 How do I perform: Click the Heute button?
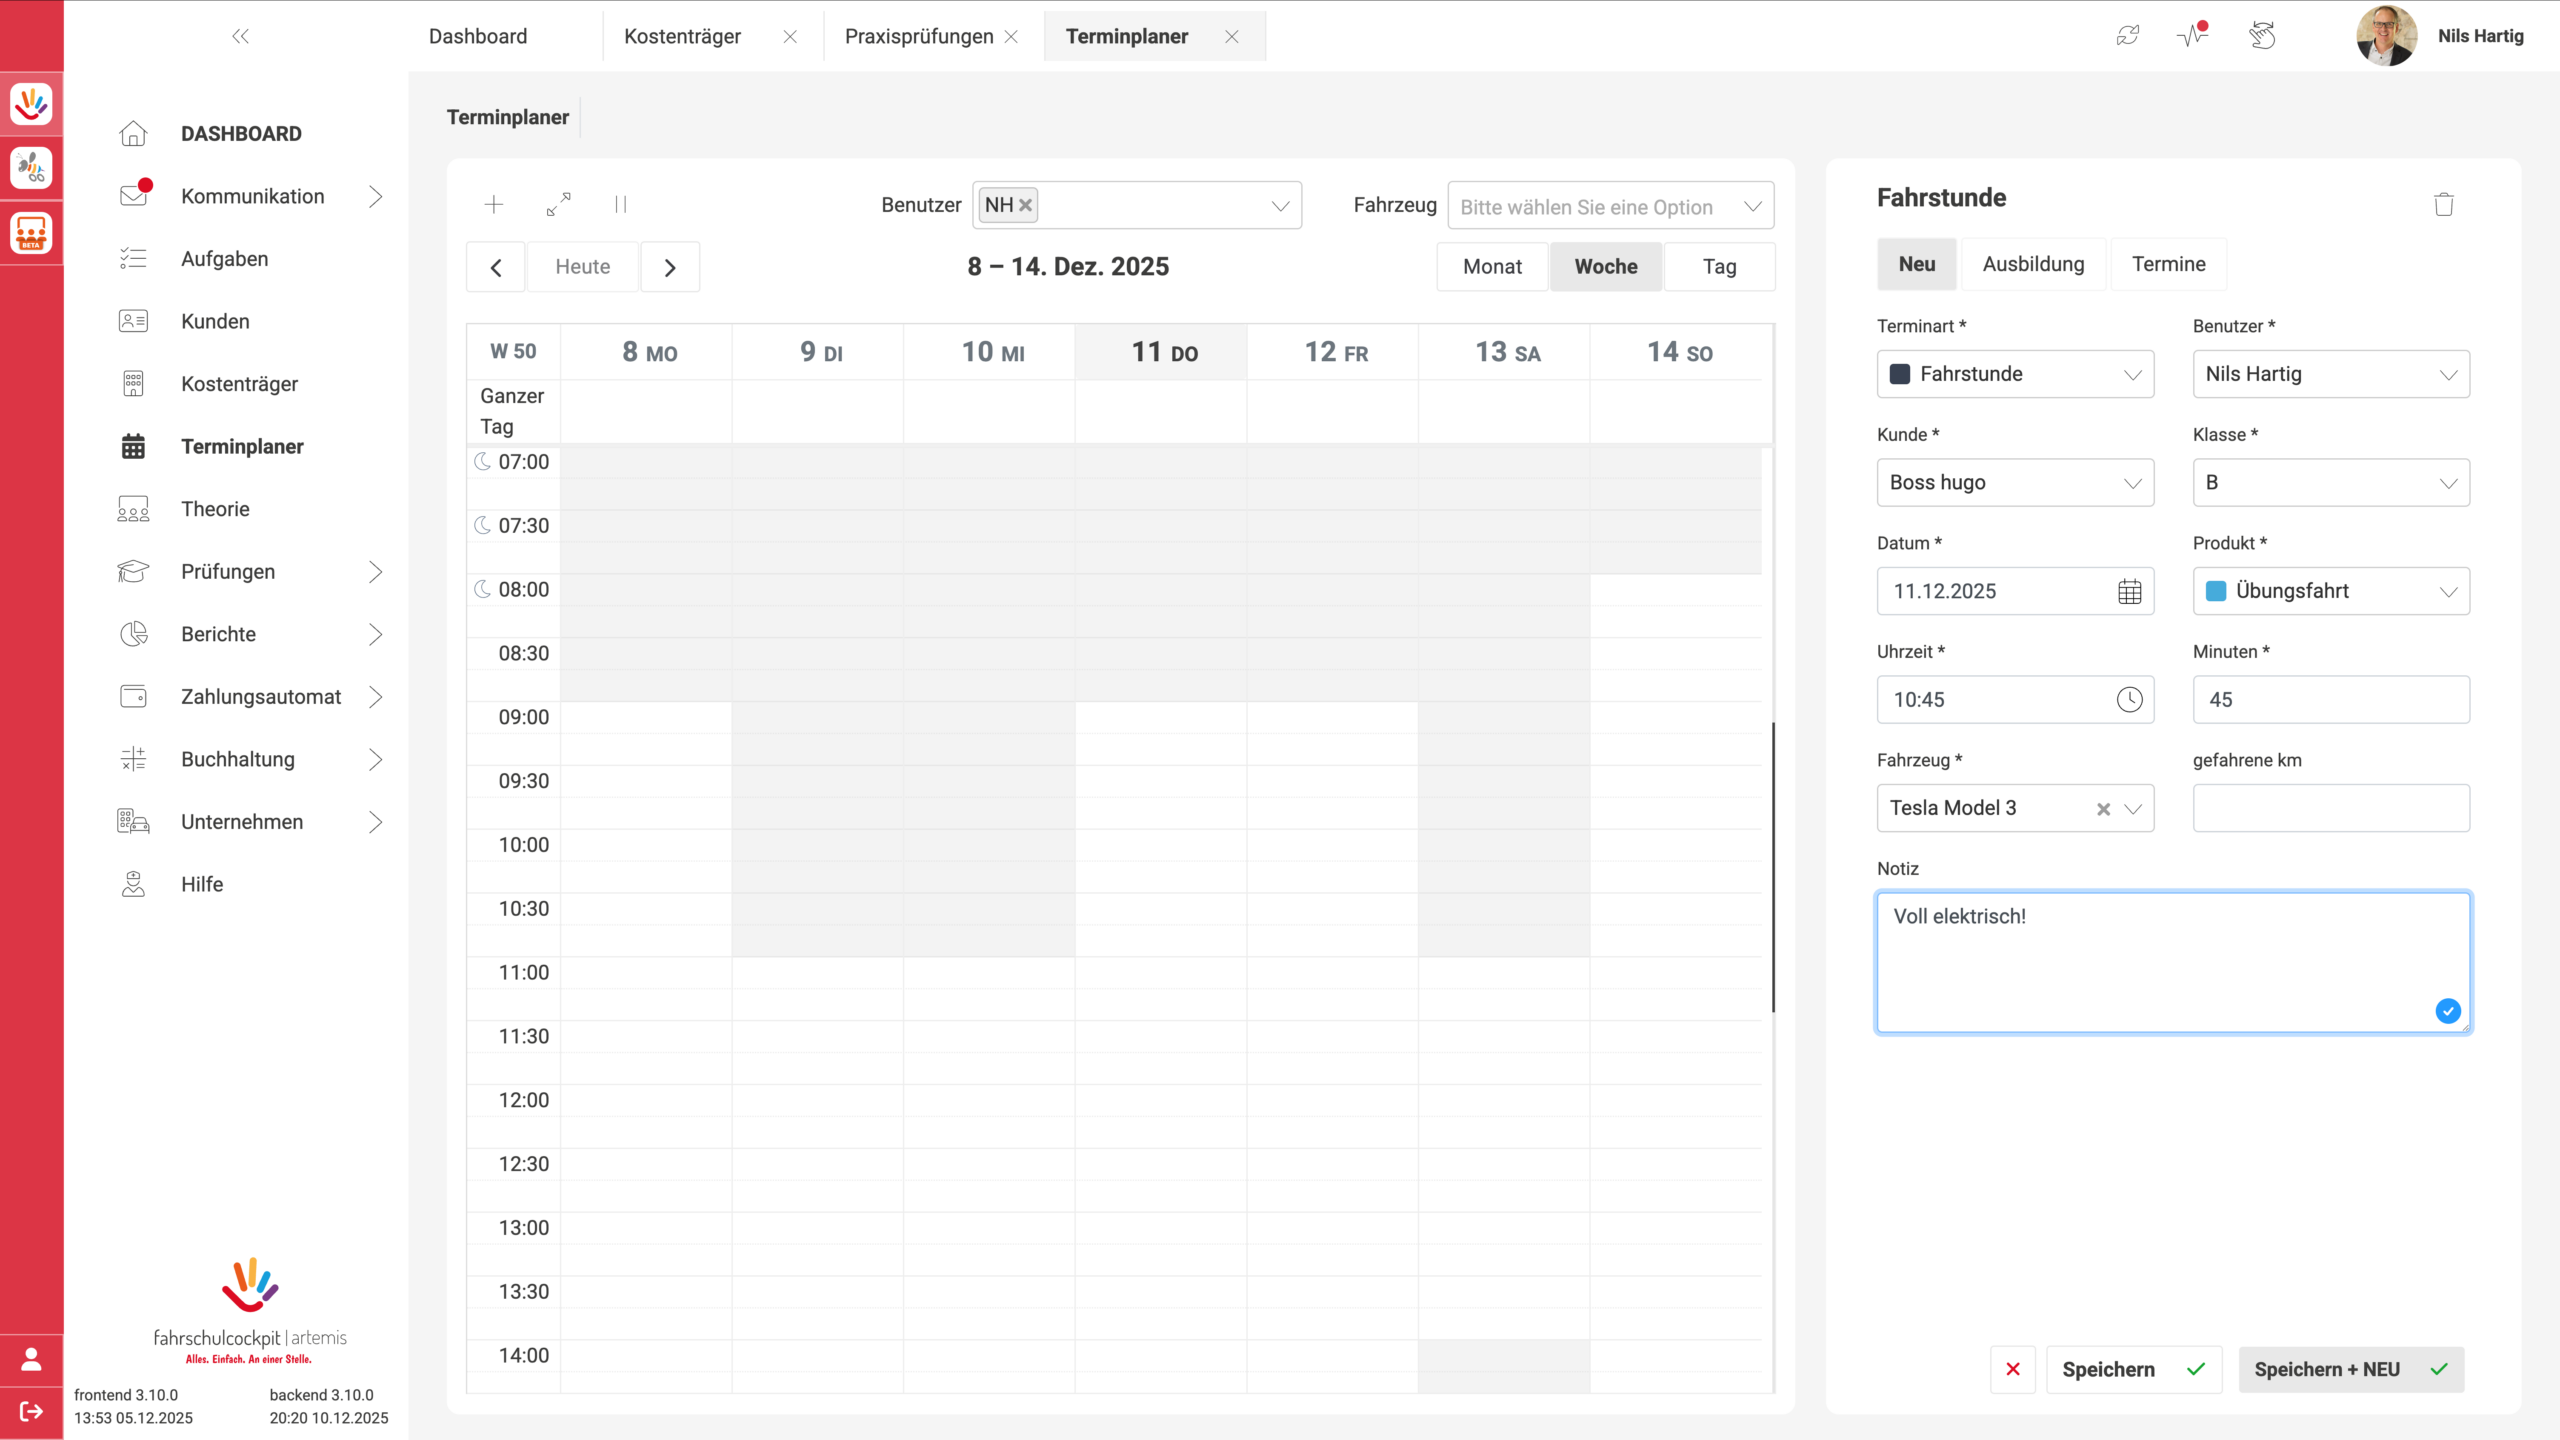pos(582,267)
